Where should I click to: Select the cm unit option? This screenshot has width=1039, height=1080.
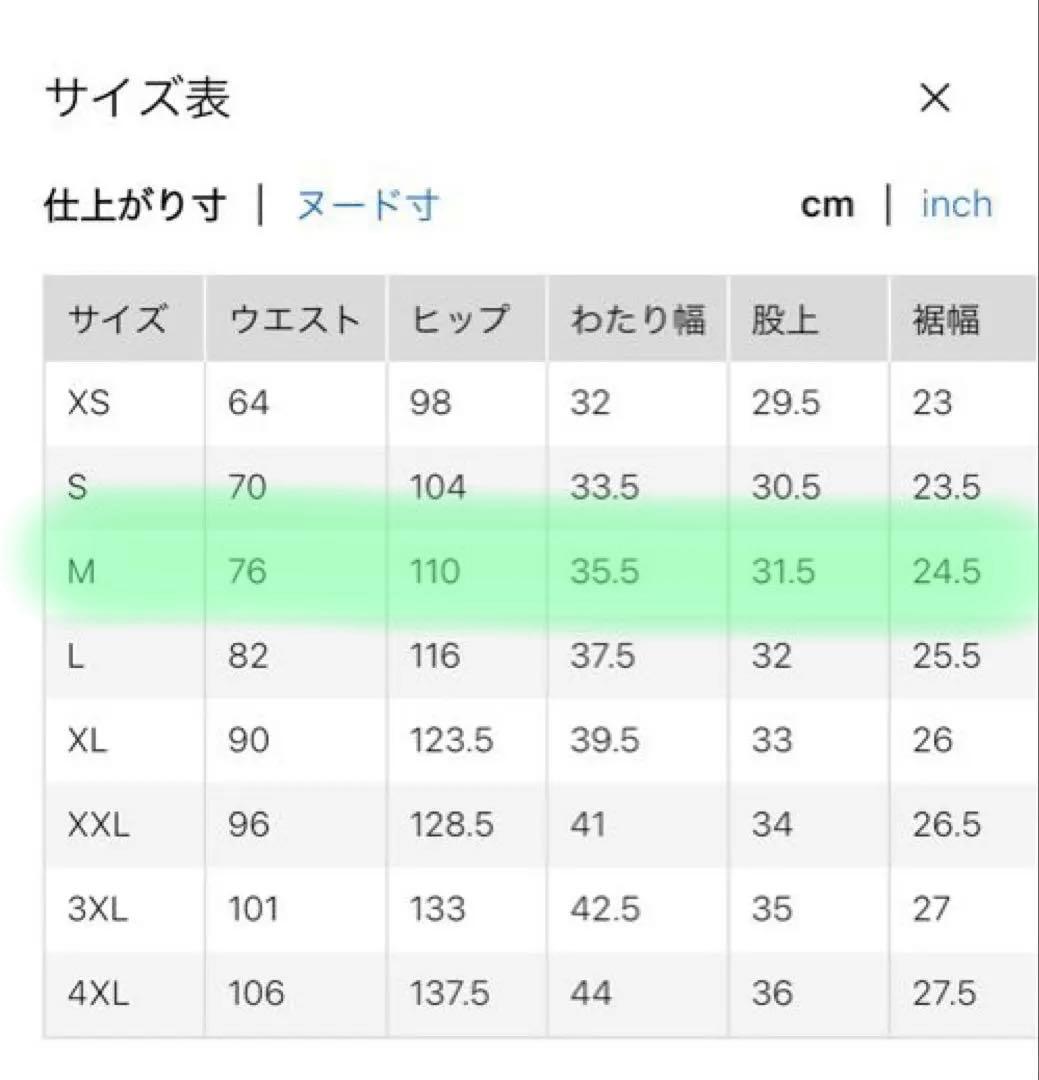point(828,204)
